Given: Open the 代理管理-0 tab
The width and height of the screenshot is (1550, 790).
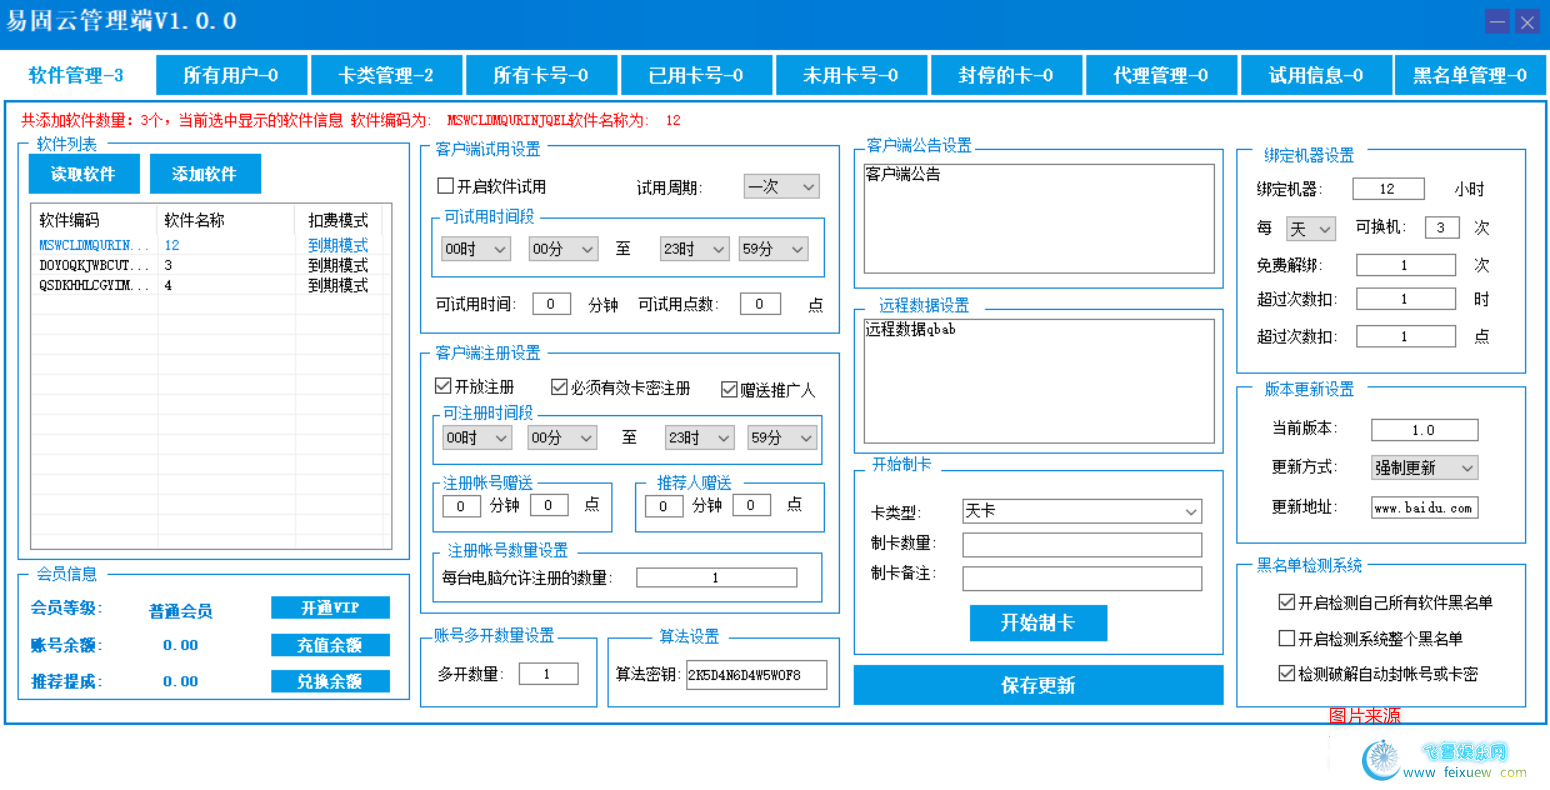Looking at the screenshot, I should (x=1161, y=75).
